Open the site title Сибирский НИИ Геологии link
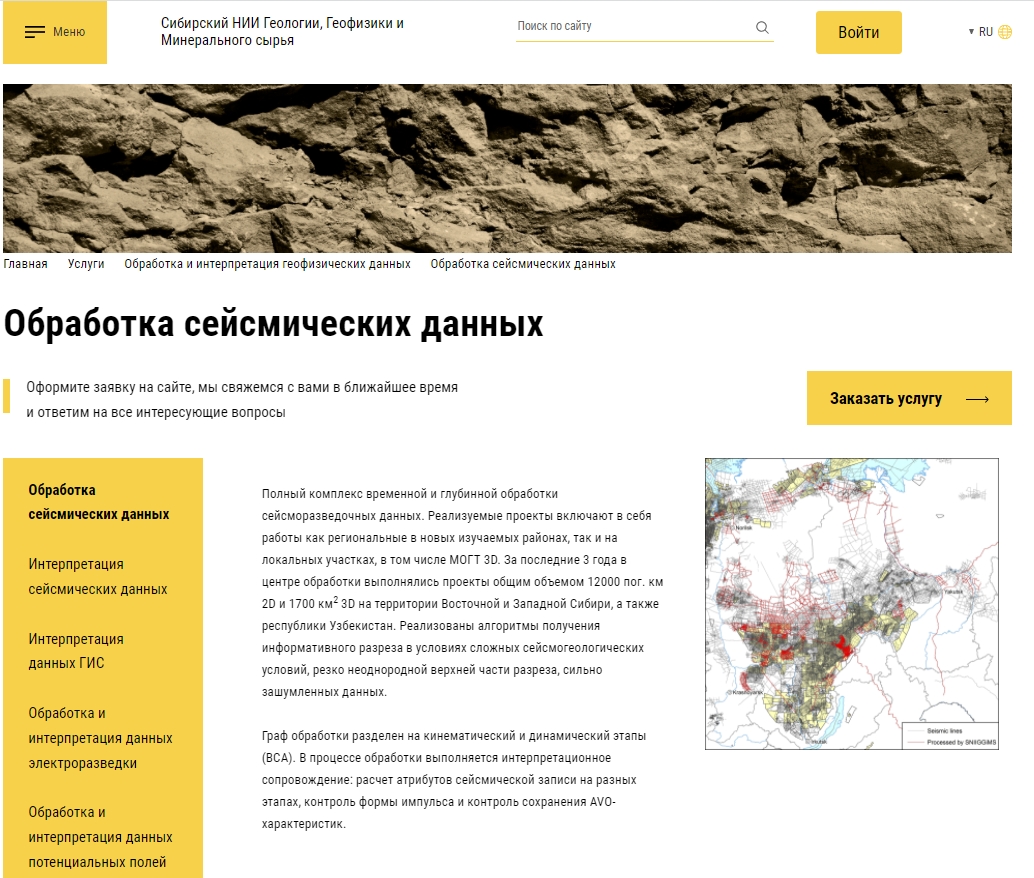This screenshot has width=1034, height=878. pyautogui.click(x=282, y=32)
